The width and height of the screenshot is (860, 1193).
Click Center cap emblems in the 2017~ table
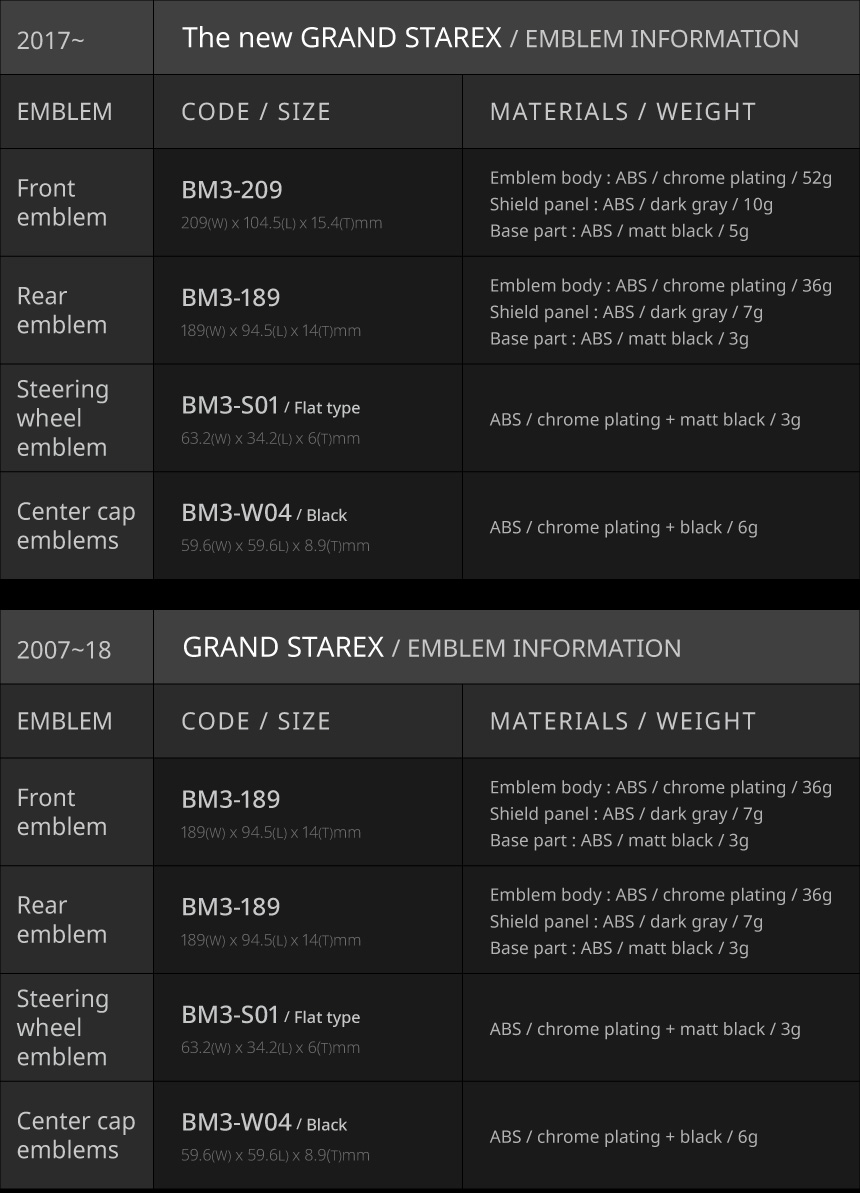coord(76,526)
